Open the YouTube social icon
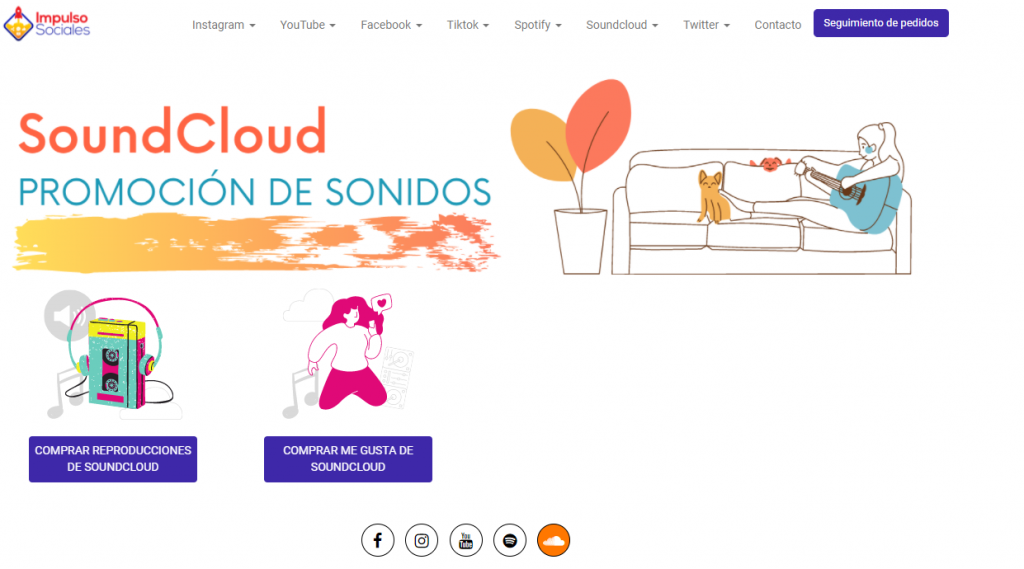 pos(466,540)
